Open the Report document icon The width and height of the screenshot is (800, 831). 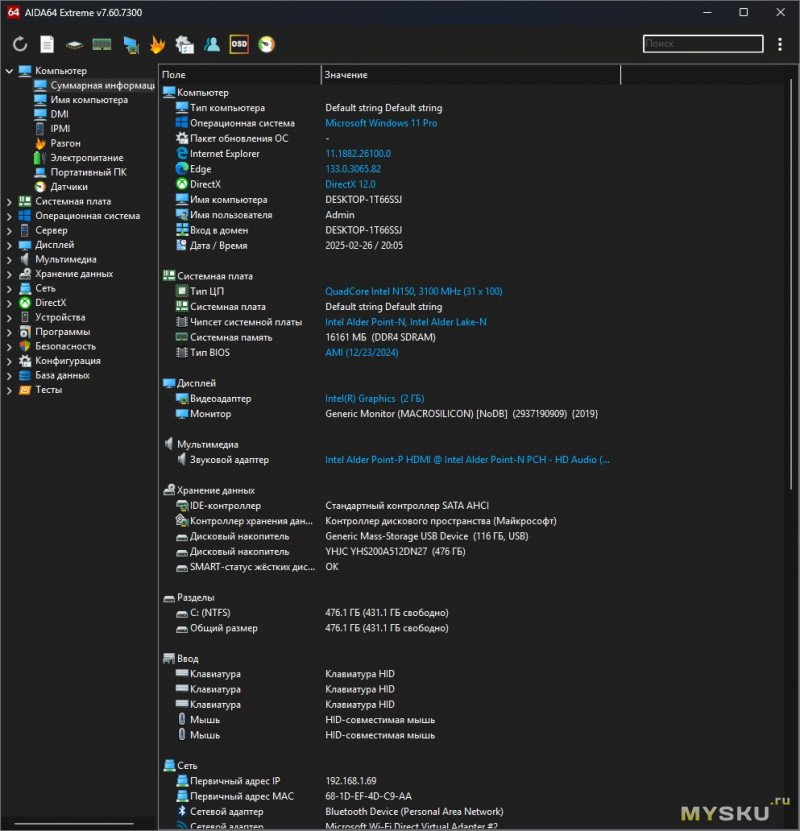[47, 44]
